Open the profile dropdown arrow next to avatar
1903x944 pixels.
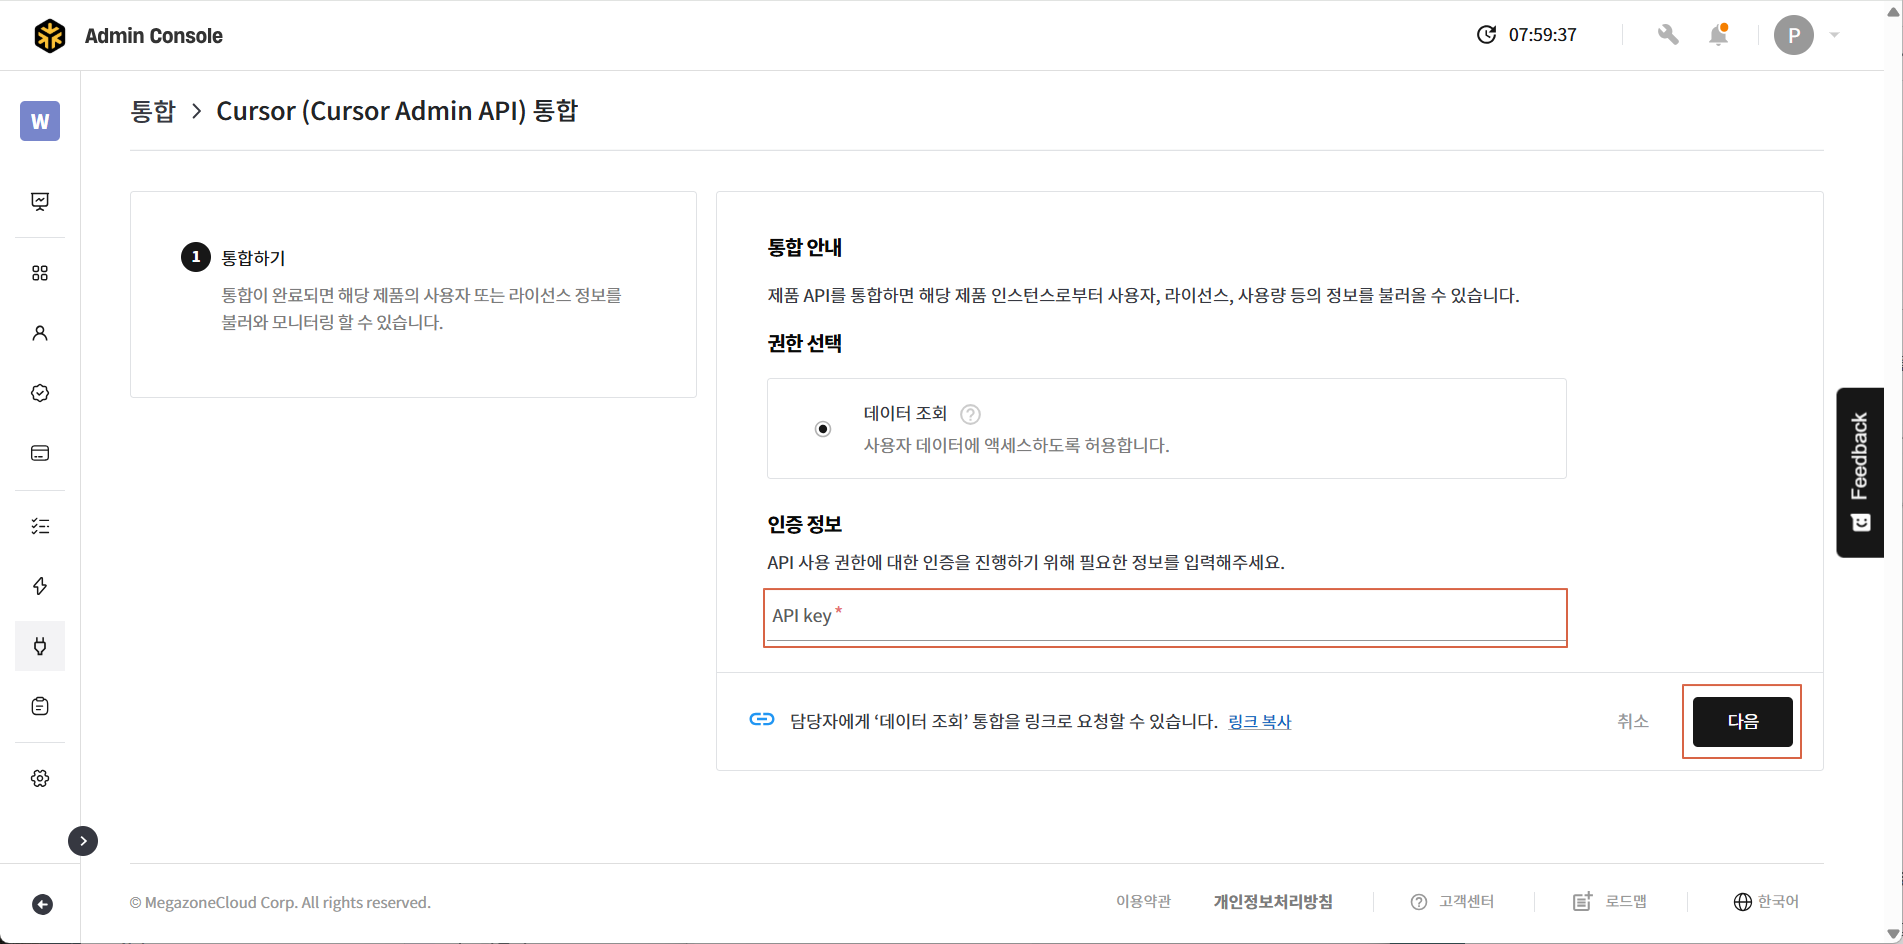click(1834, 35)
